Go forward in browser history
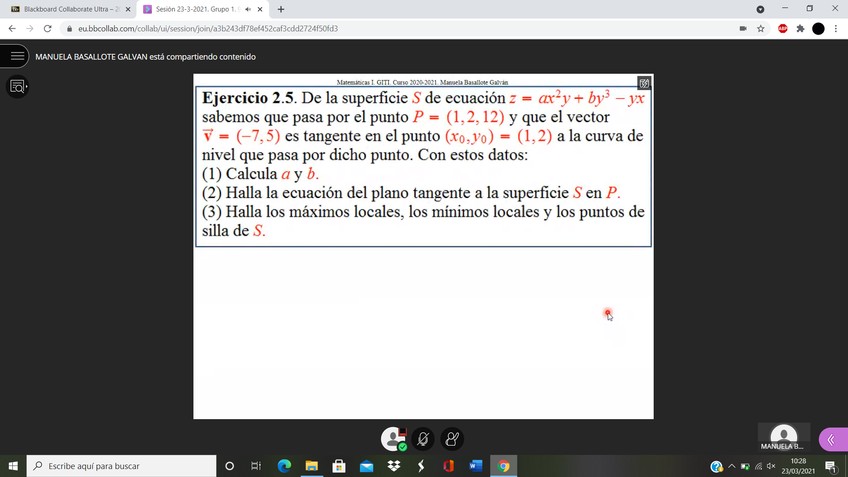Screen dimensions: 848x477 30,29
